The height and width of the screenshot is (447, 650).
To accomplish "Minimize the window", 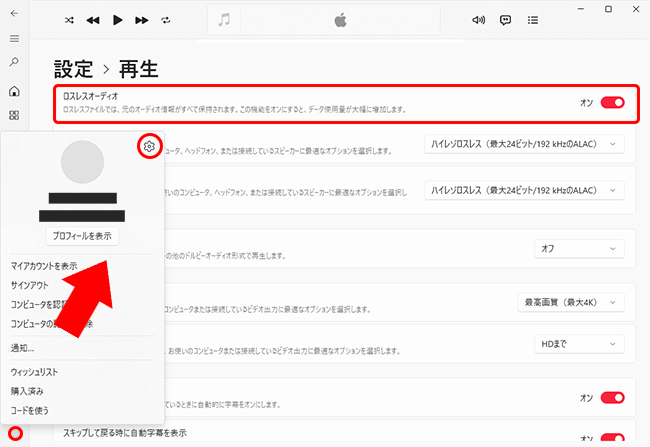I will click(x=581, y=9).
